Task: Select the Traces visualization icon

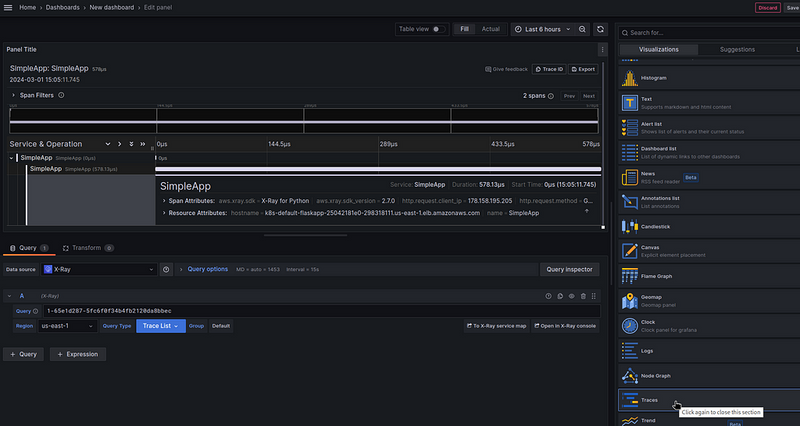Action: coord(630,400)
